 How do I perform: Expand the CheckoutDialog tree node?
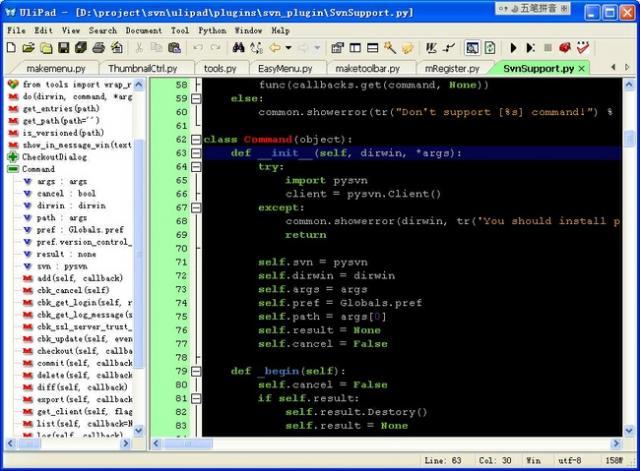pyautogui.click(x=12, y=157)
